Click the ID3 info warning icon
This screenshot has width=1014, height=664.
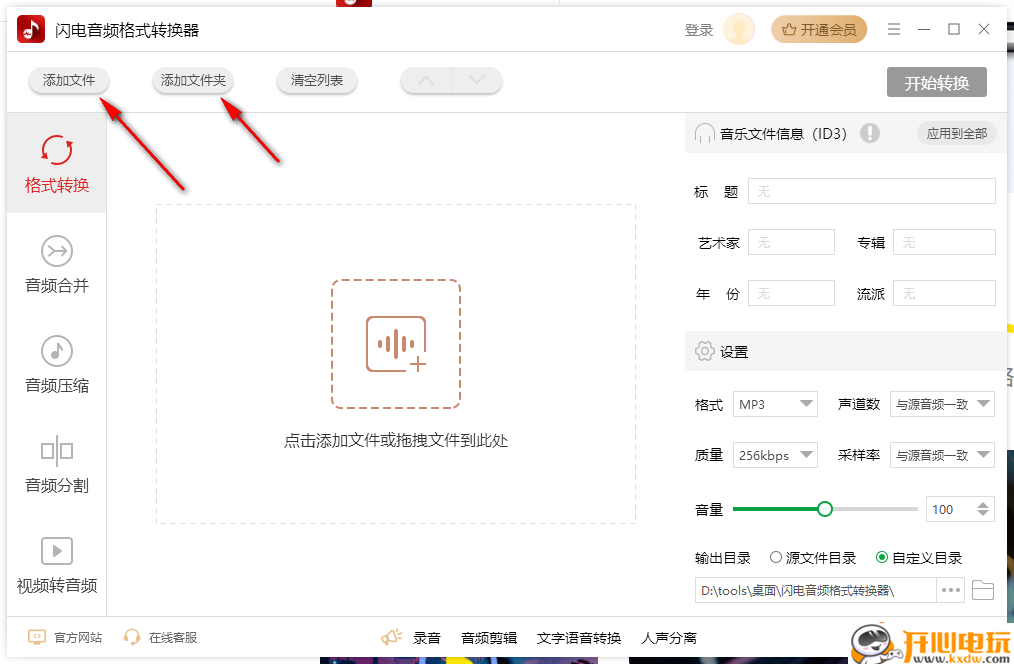(x=869, y=132)
